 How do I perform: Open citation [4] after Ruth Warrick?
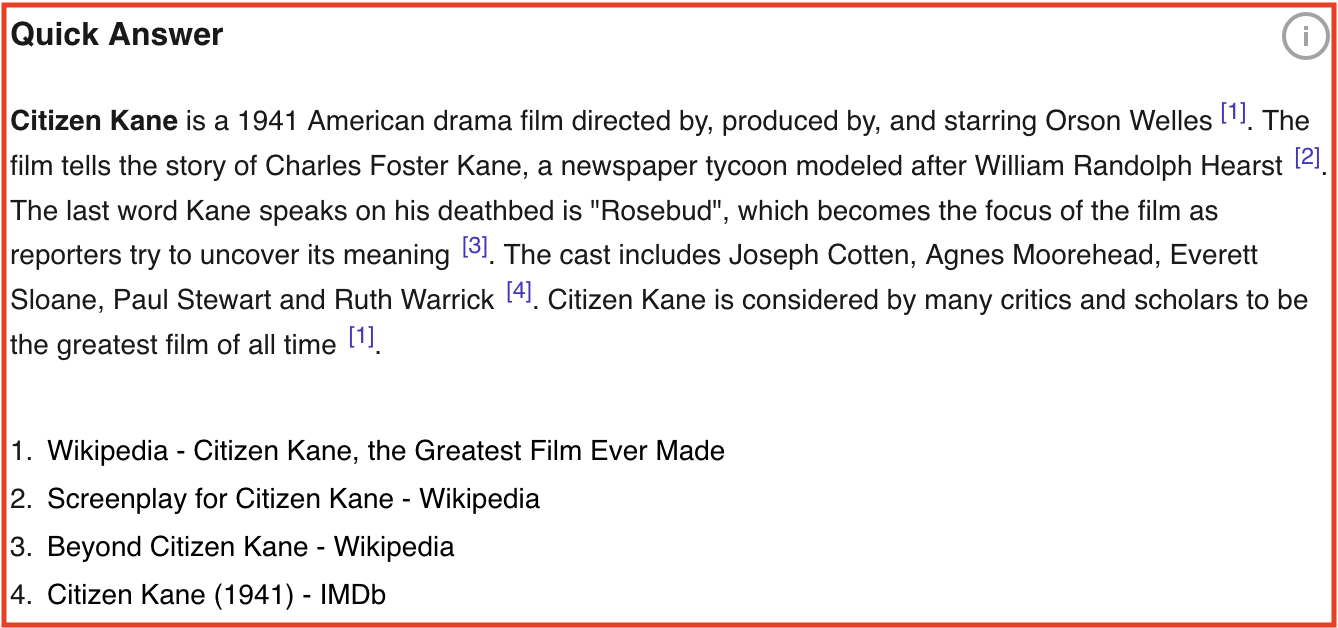point(519,292)
